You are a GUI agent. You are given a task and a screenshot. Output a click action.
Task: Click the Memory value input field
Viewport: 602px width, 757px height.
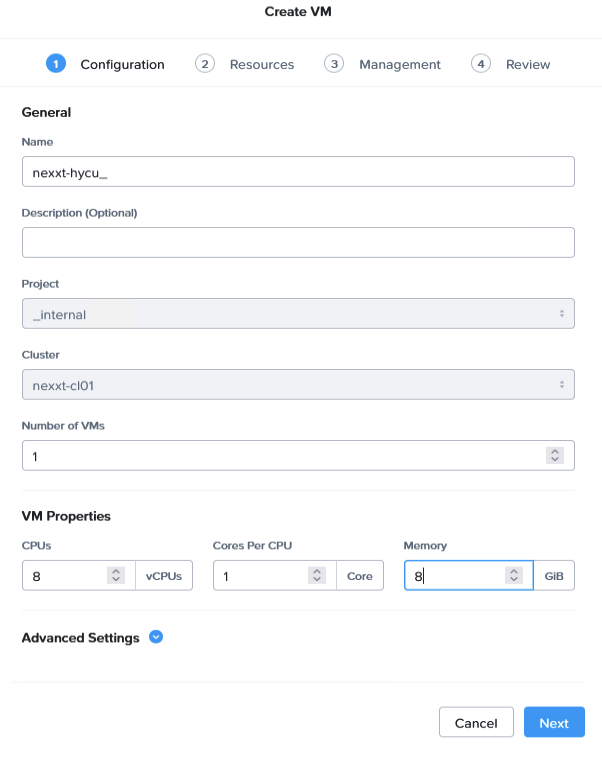455,576
